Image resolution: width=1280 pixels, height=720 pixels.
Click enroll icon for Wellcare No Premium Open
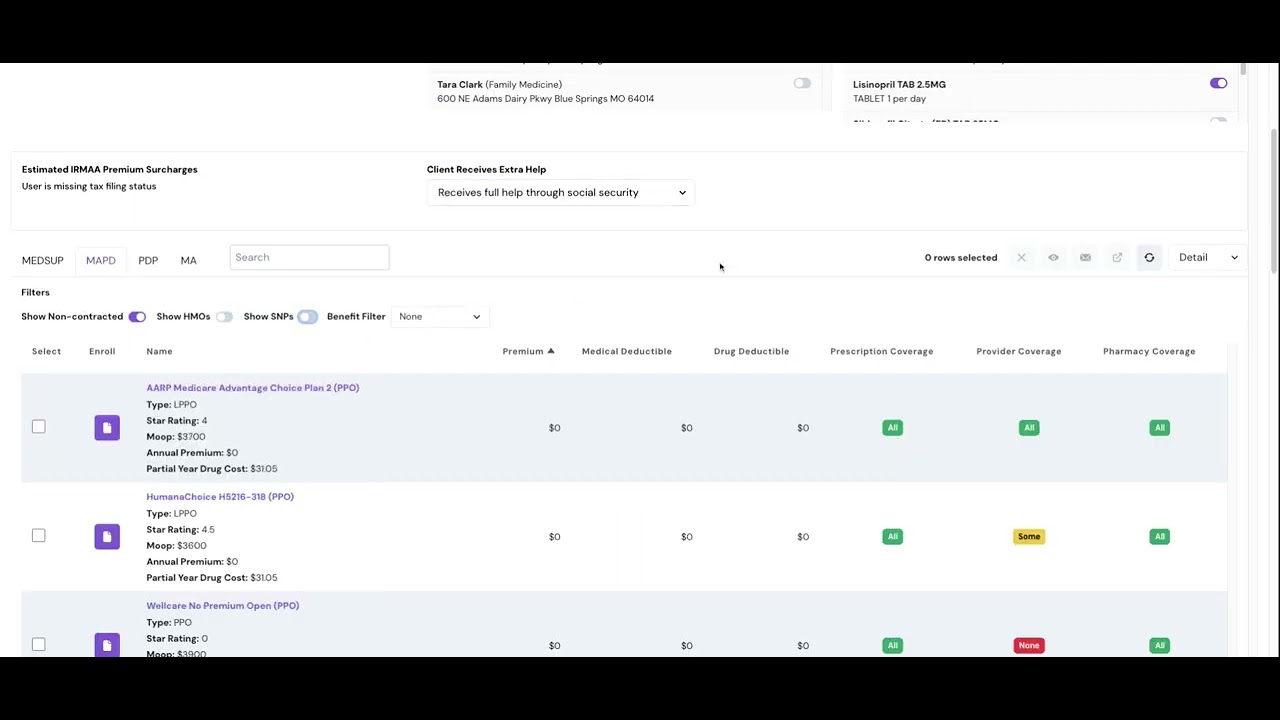[107, 645]
